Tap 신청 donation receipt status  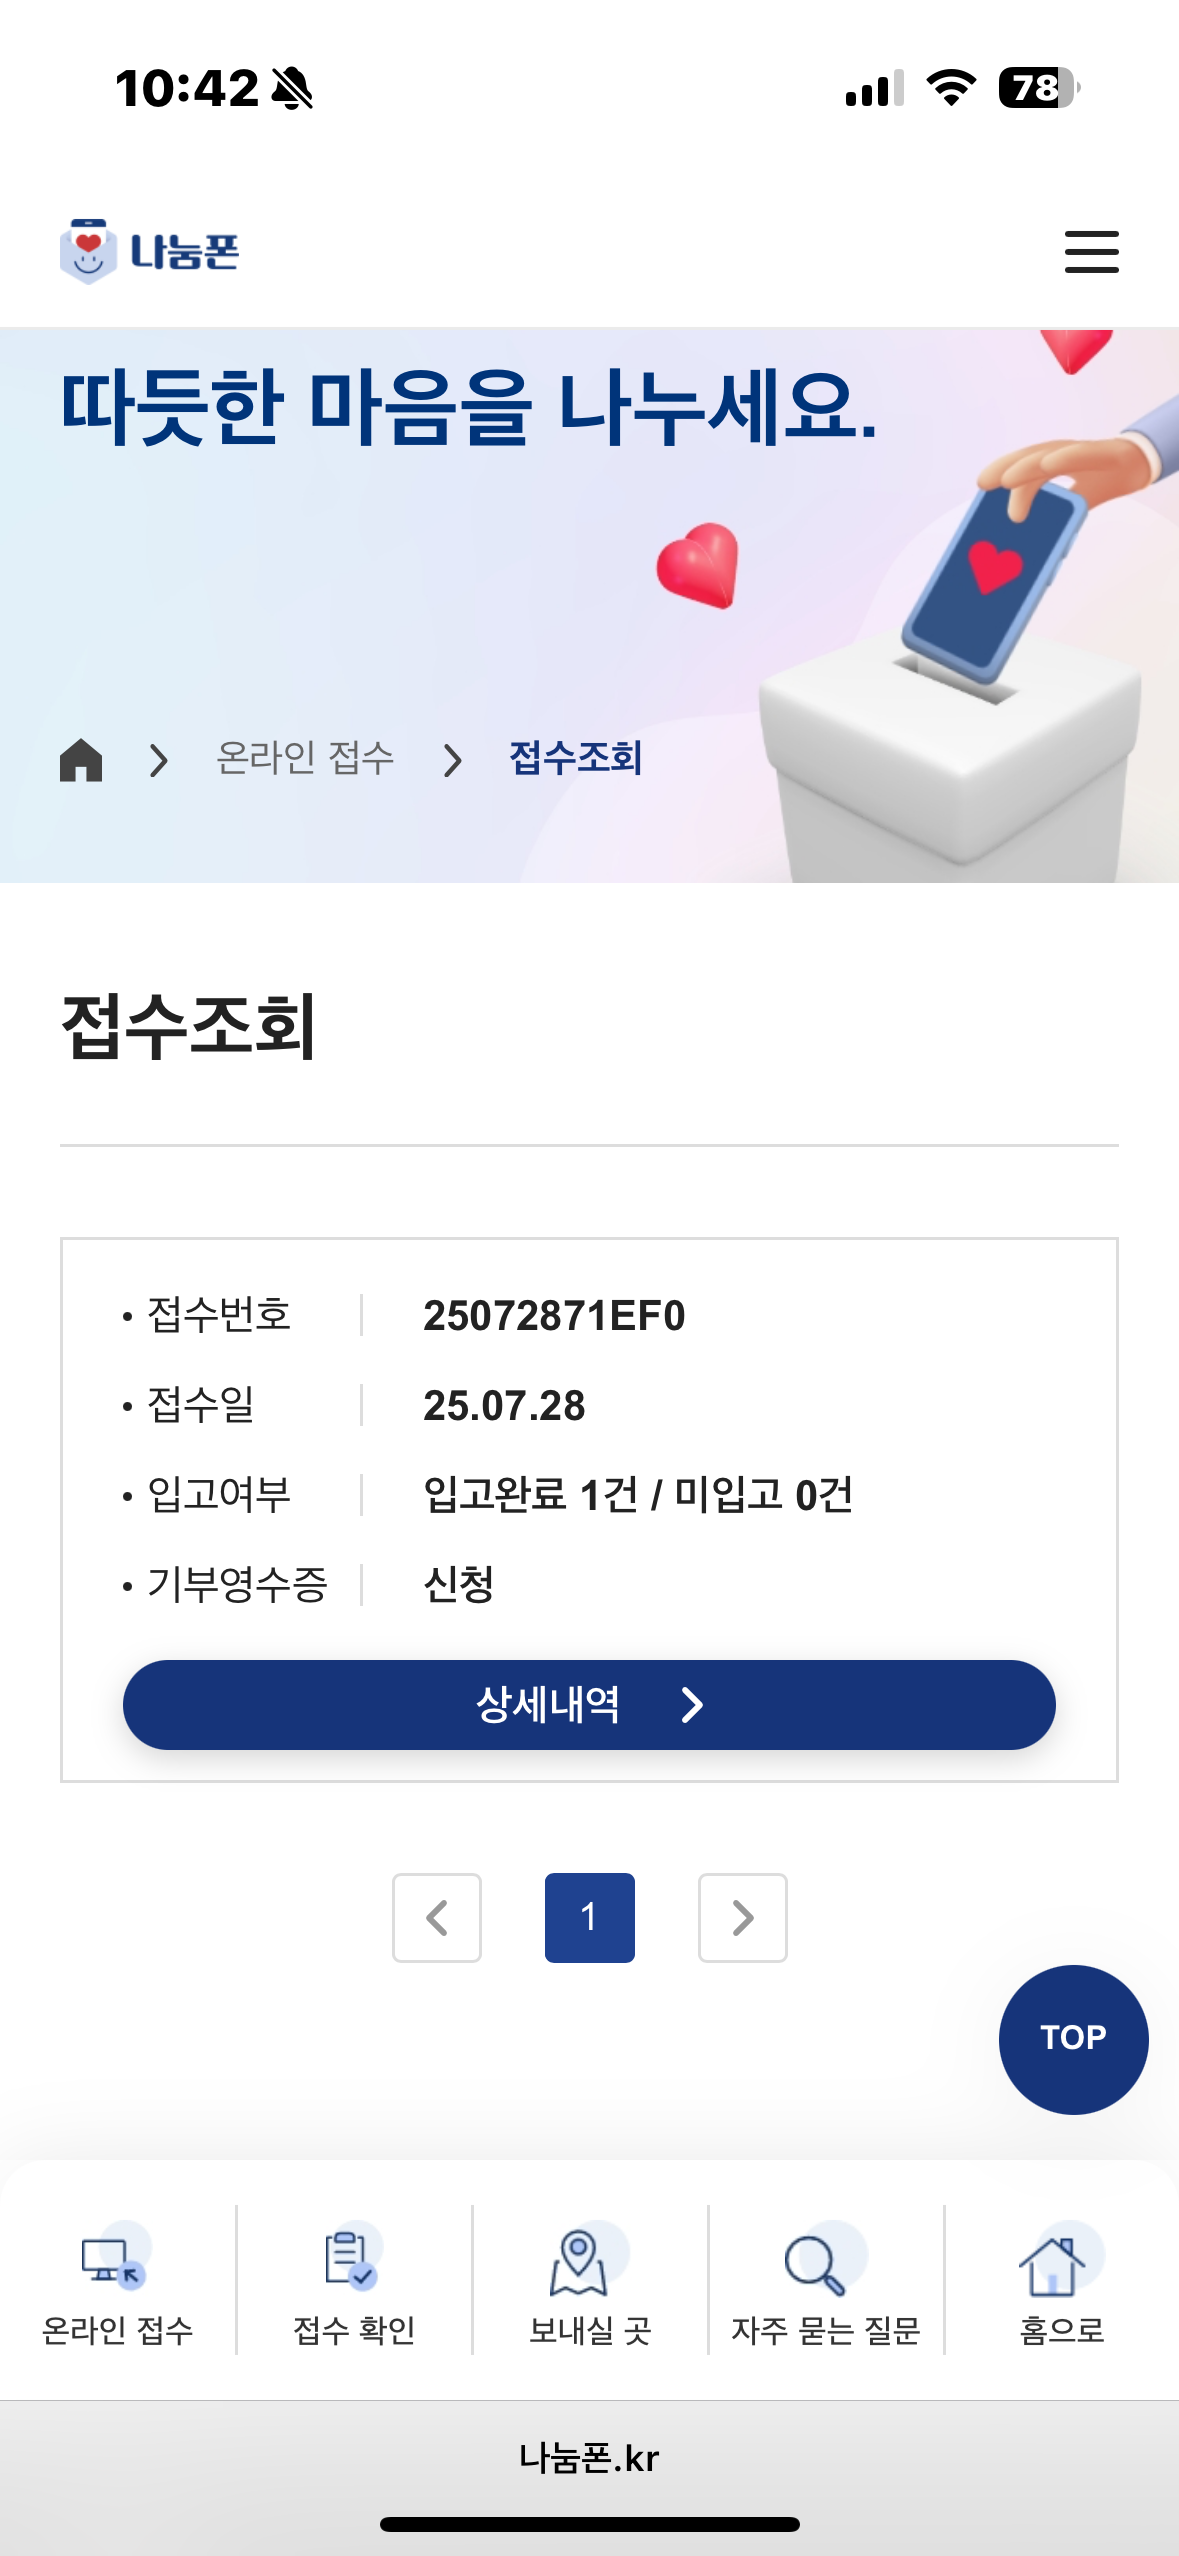459,1584
